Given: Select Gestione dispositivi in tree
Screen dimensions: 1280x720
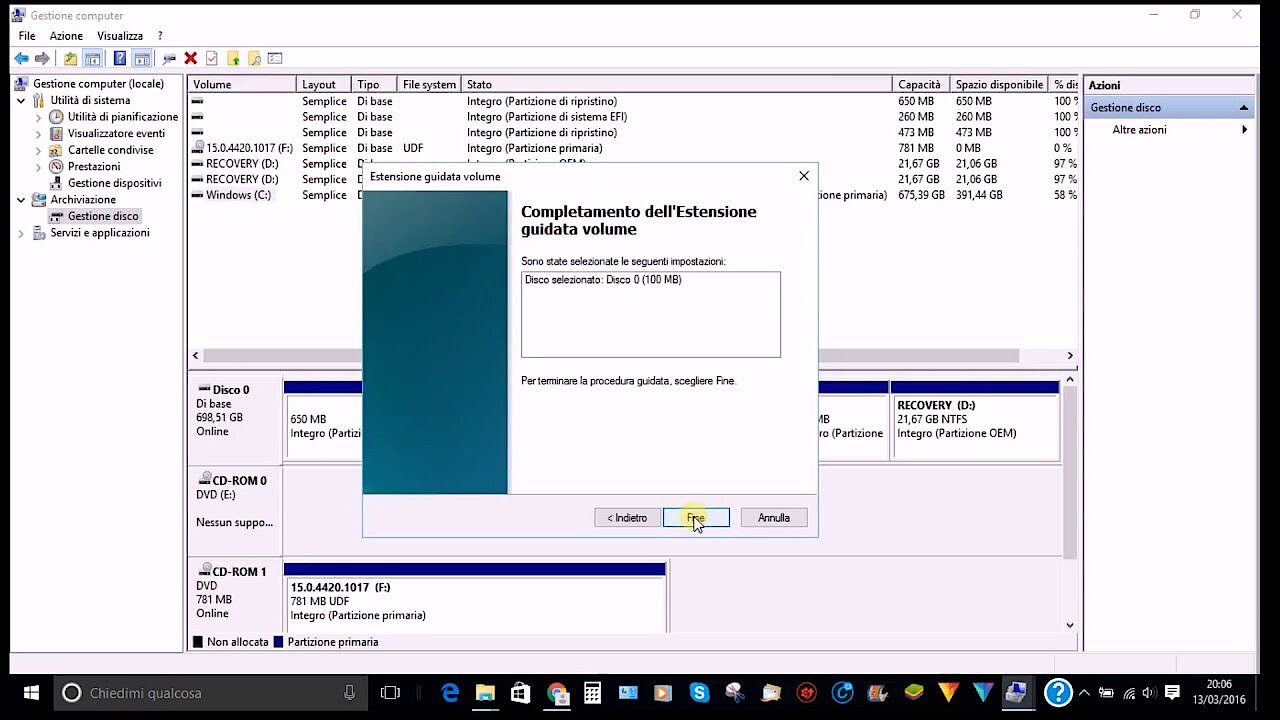Looking at the screenshot, I should [114, 183].
